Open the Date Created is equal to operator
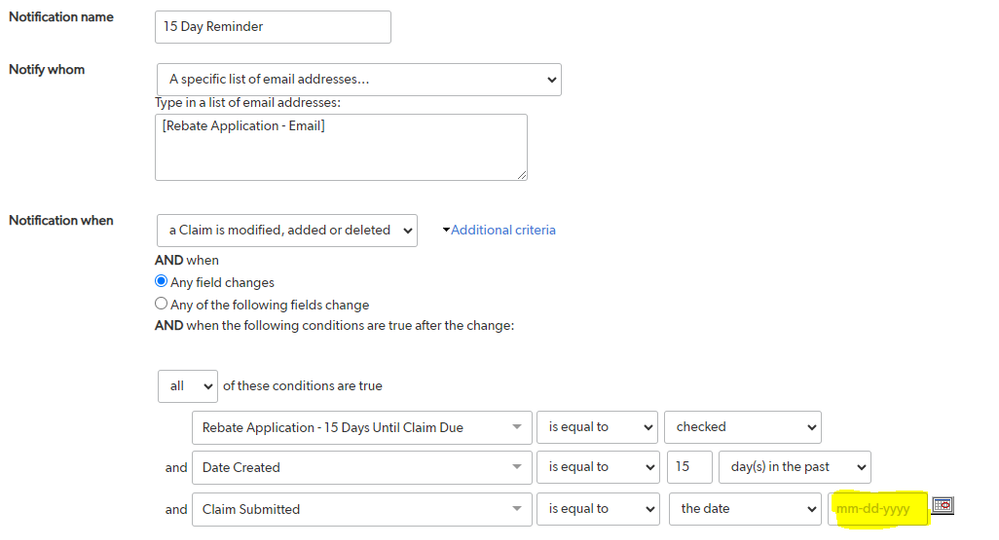The height and width of the screenshot is (540, 999). 598,467
